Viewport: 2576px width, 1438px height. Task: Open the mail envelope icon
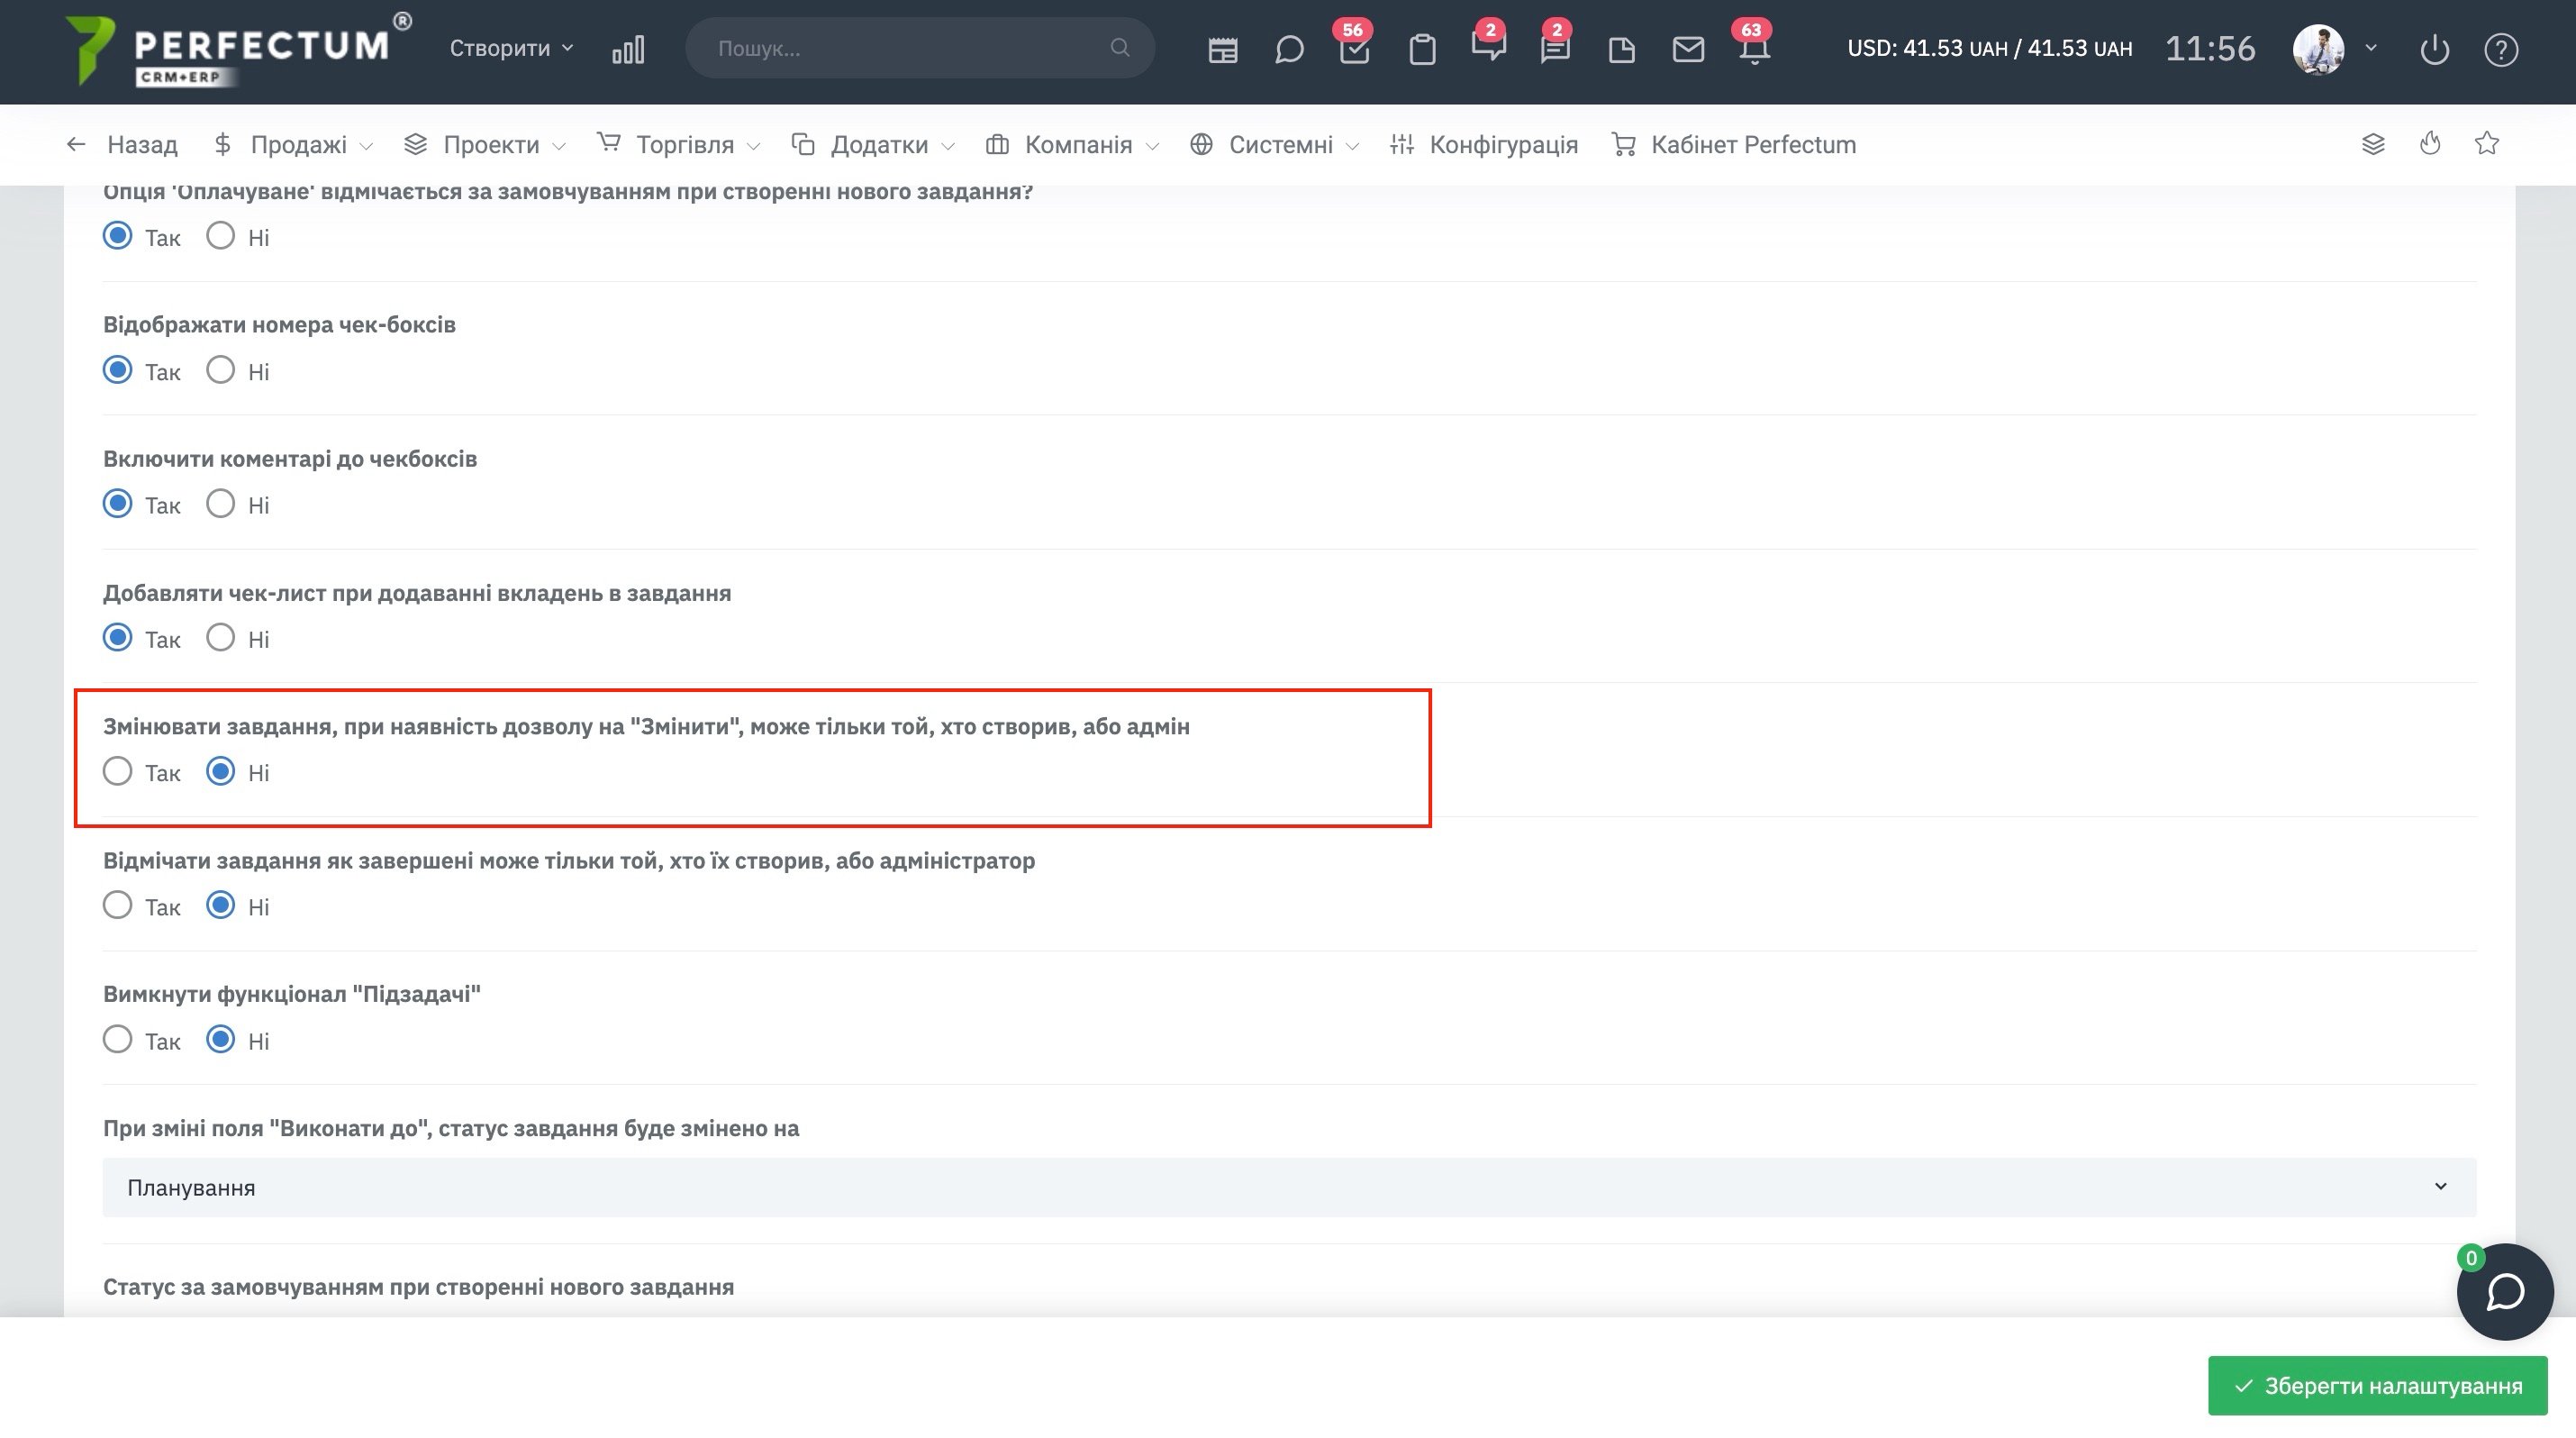pos(1688,49)
